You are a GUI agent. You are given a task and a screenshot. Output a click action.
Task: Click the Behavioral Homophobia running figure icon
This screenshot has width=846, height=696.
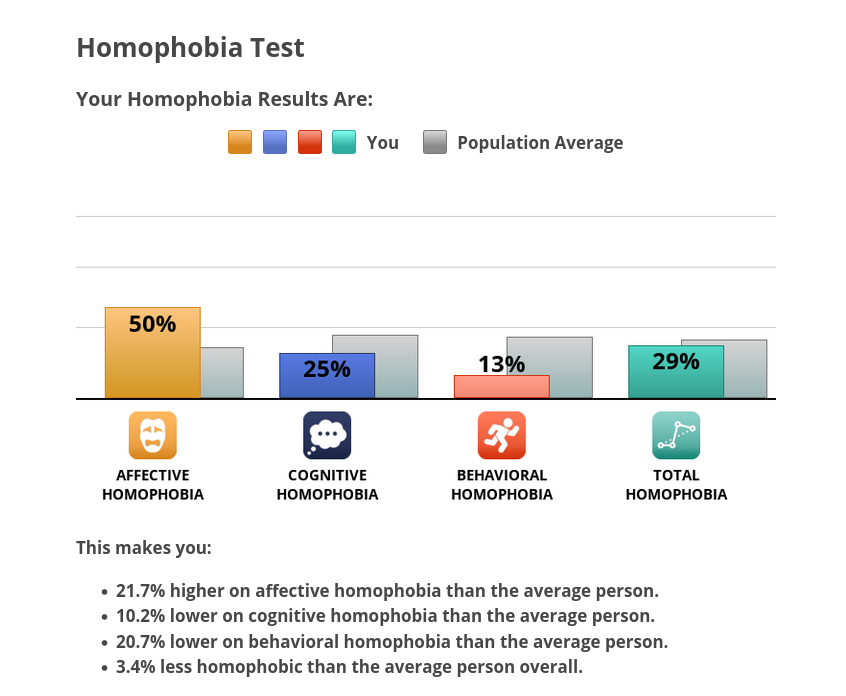click(502, 435)
